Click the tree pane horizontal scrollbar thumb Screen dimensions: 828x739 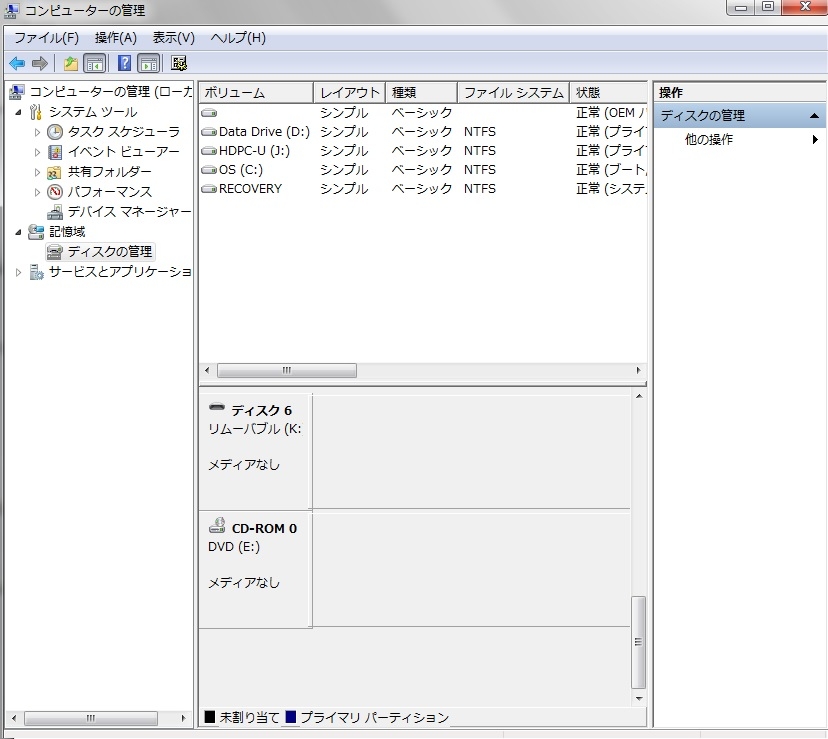click(91, 718)
